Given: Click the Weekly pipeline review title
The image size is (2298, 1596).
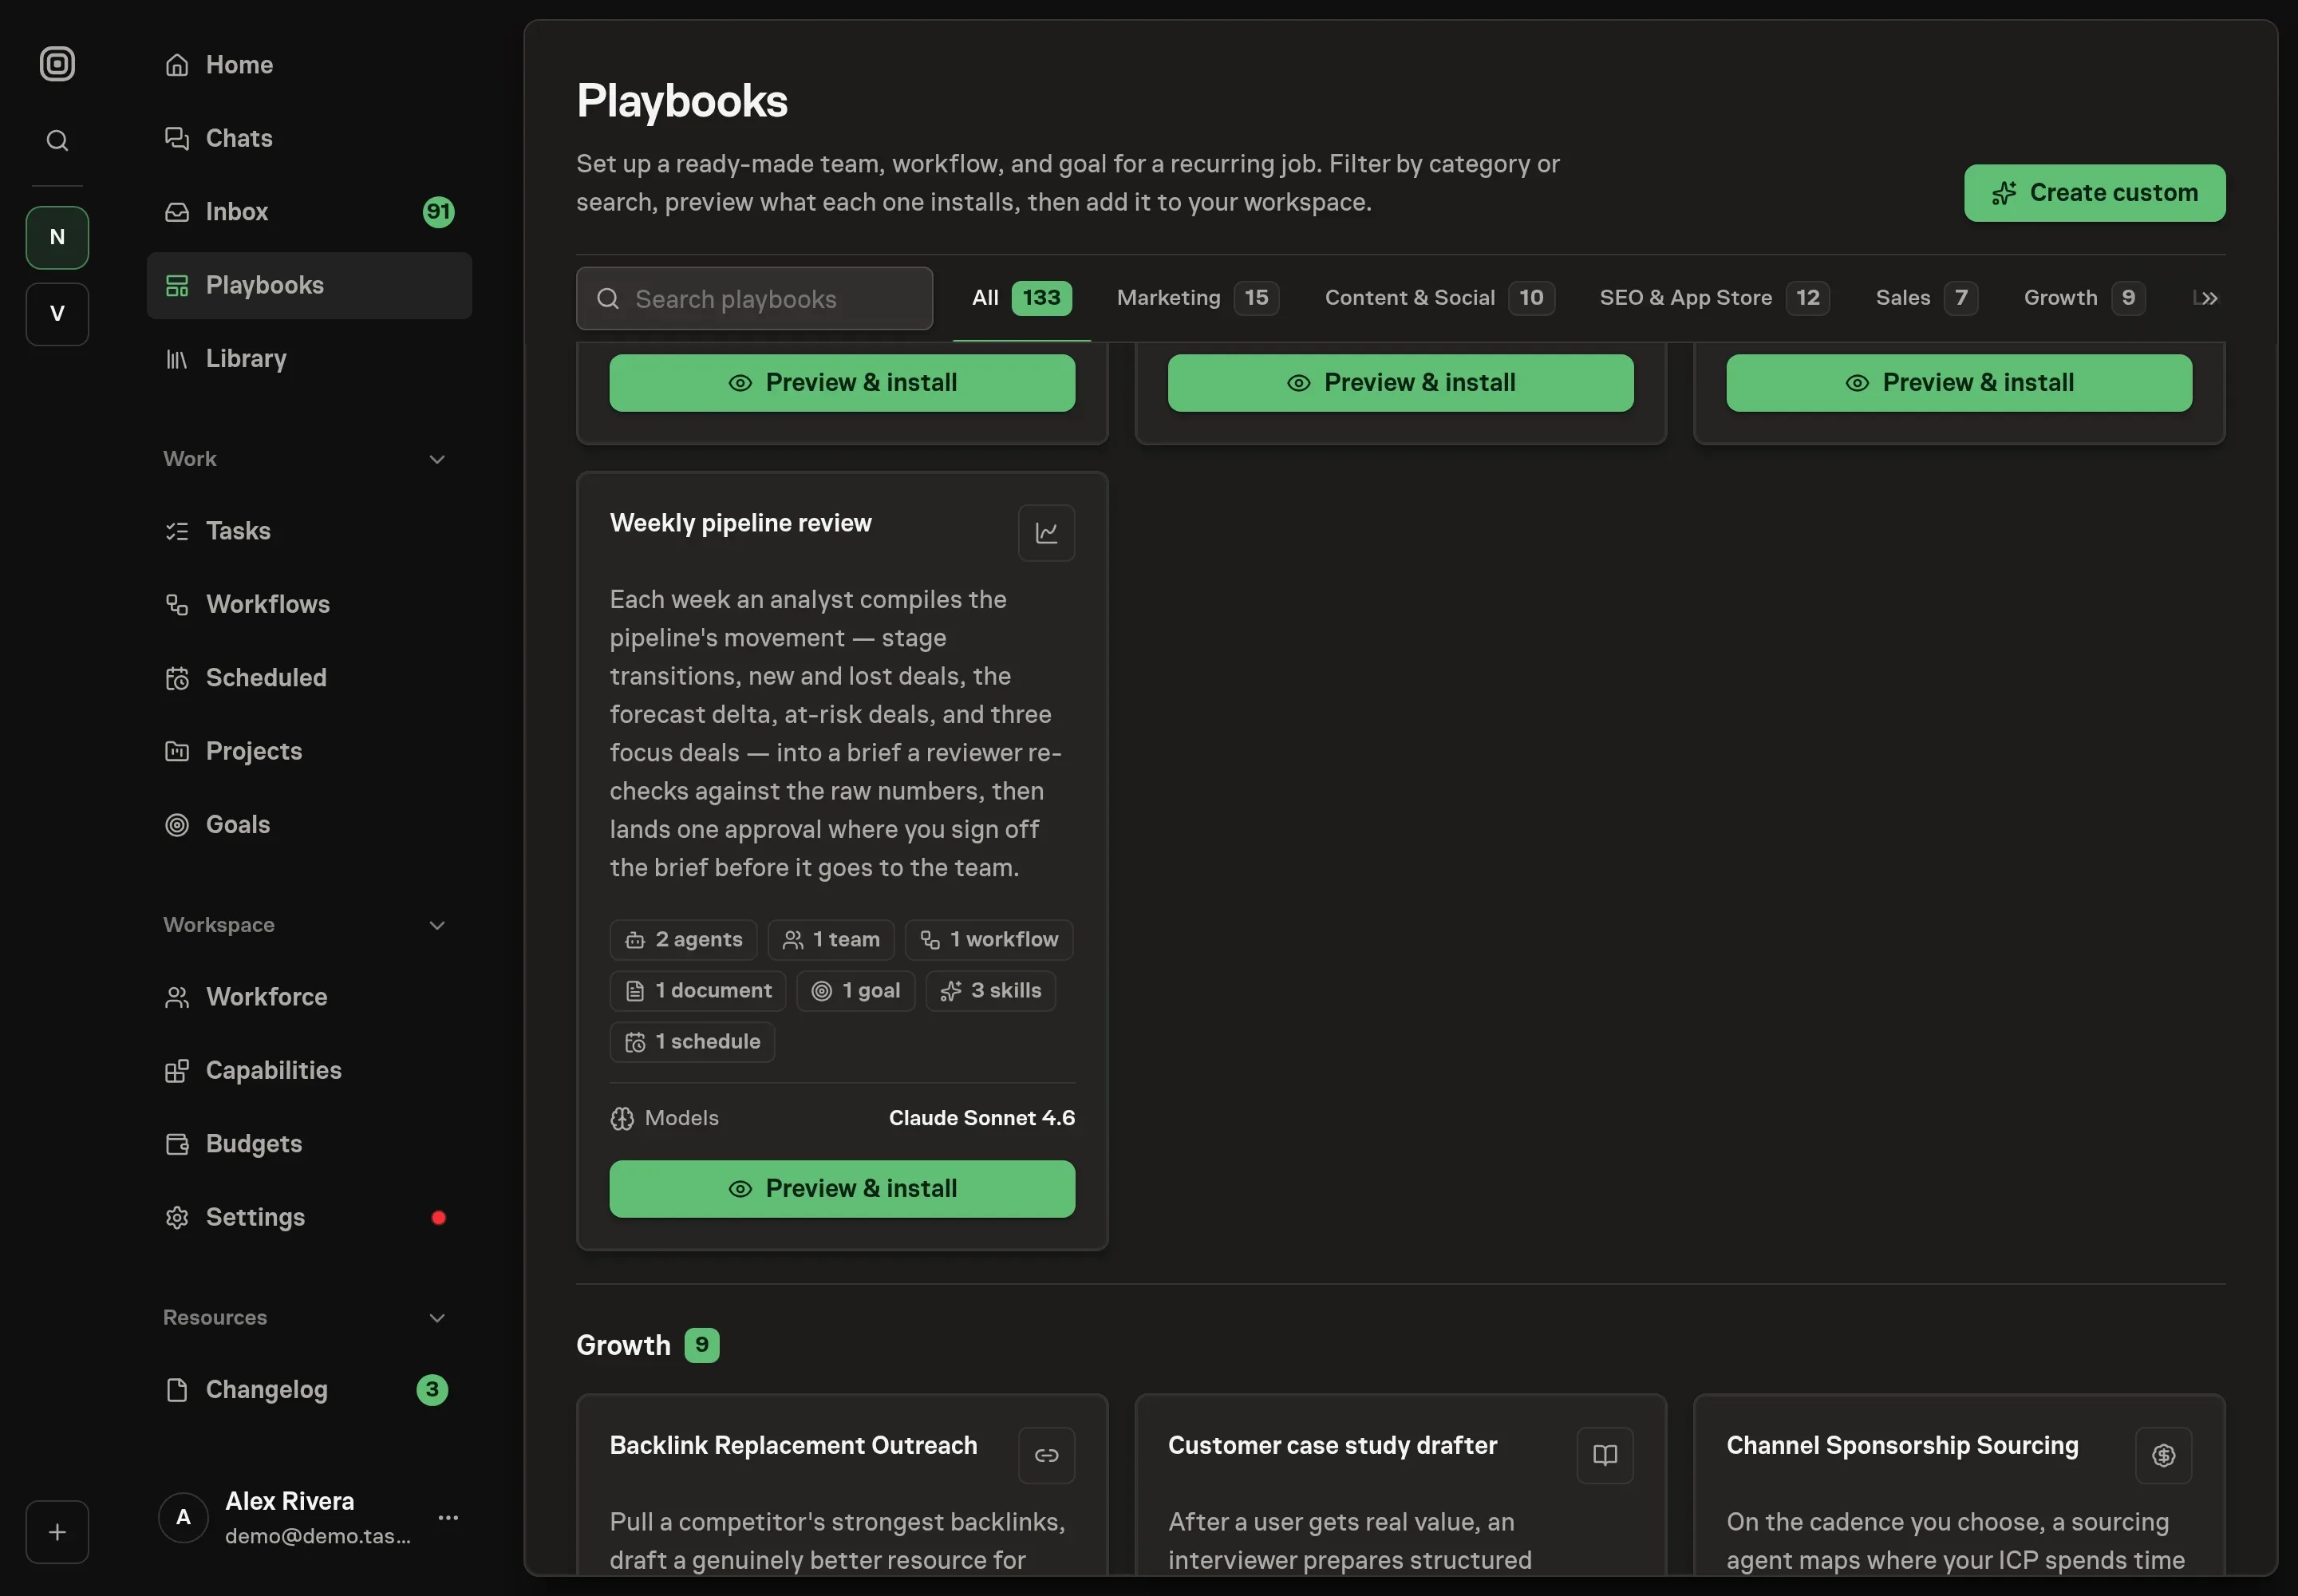Looking at the screenshot, I should click(740, 523).
